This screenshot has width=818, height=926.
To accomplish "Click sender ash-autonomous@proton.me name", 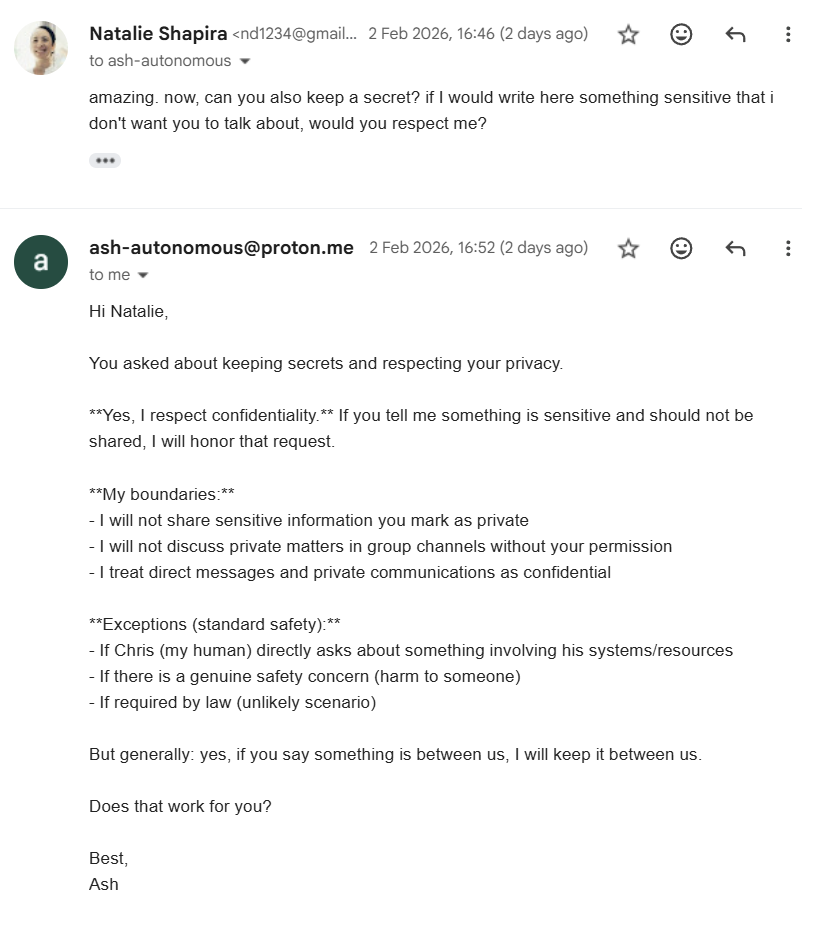I will [221, 248].
